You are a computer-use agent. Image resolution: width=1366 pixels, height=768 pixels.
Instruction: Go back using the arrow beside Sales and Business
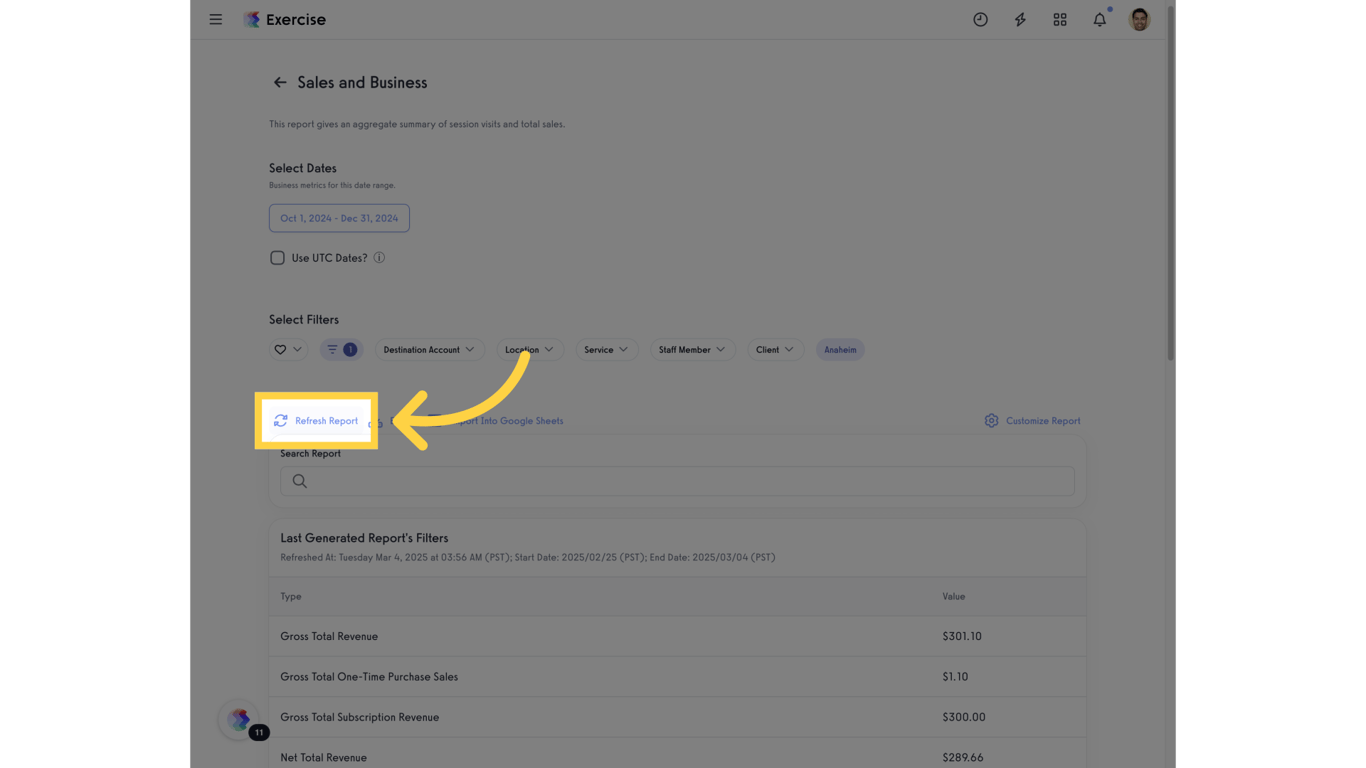coord(280,82)
